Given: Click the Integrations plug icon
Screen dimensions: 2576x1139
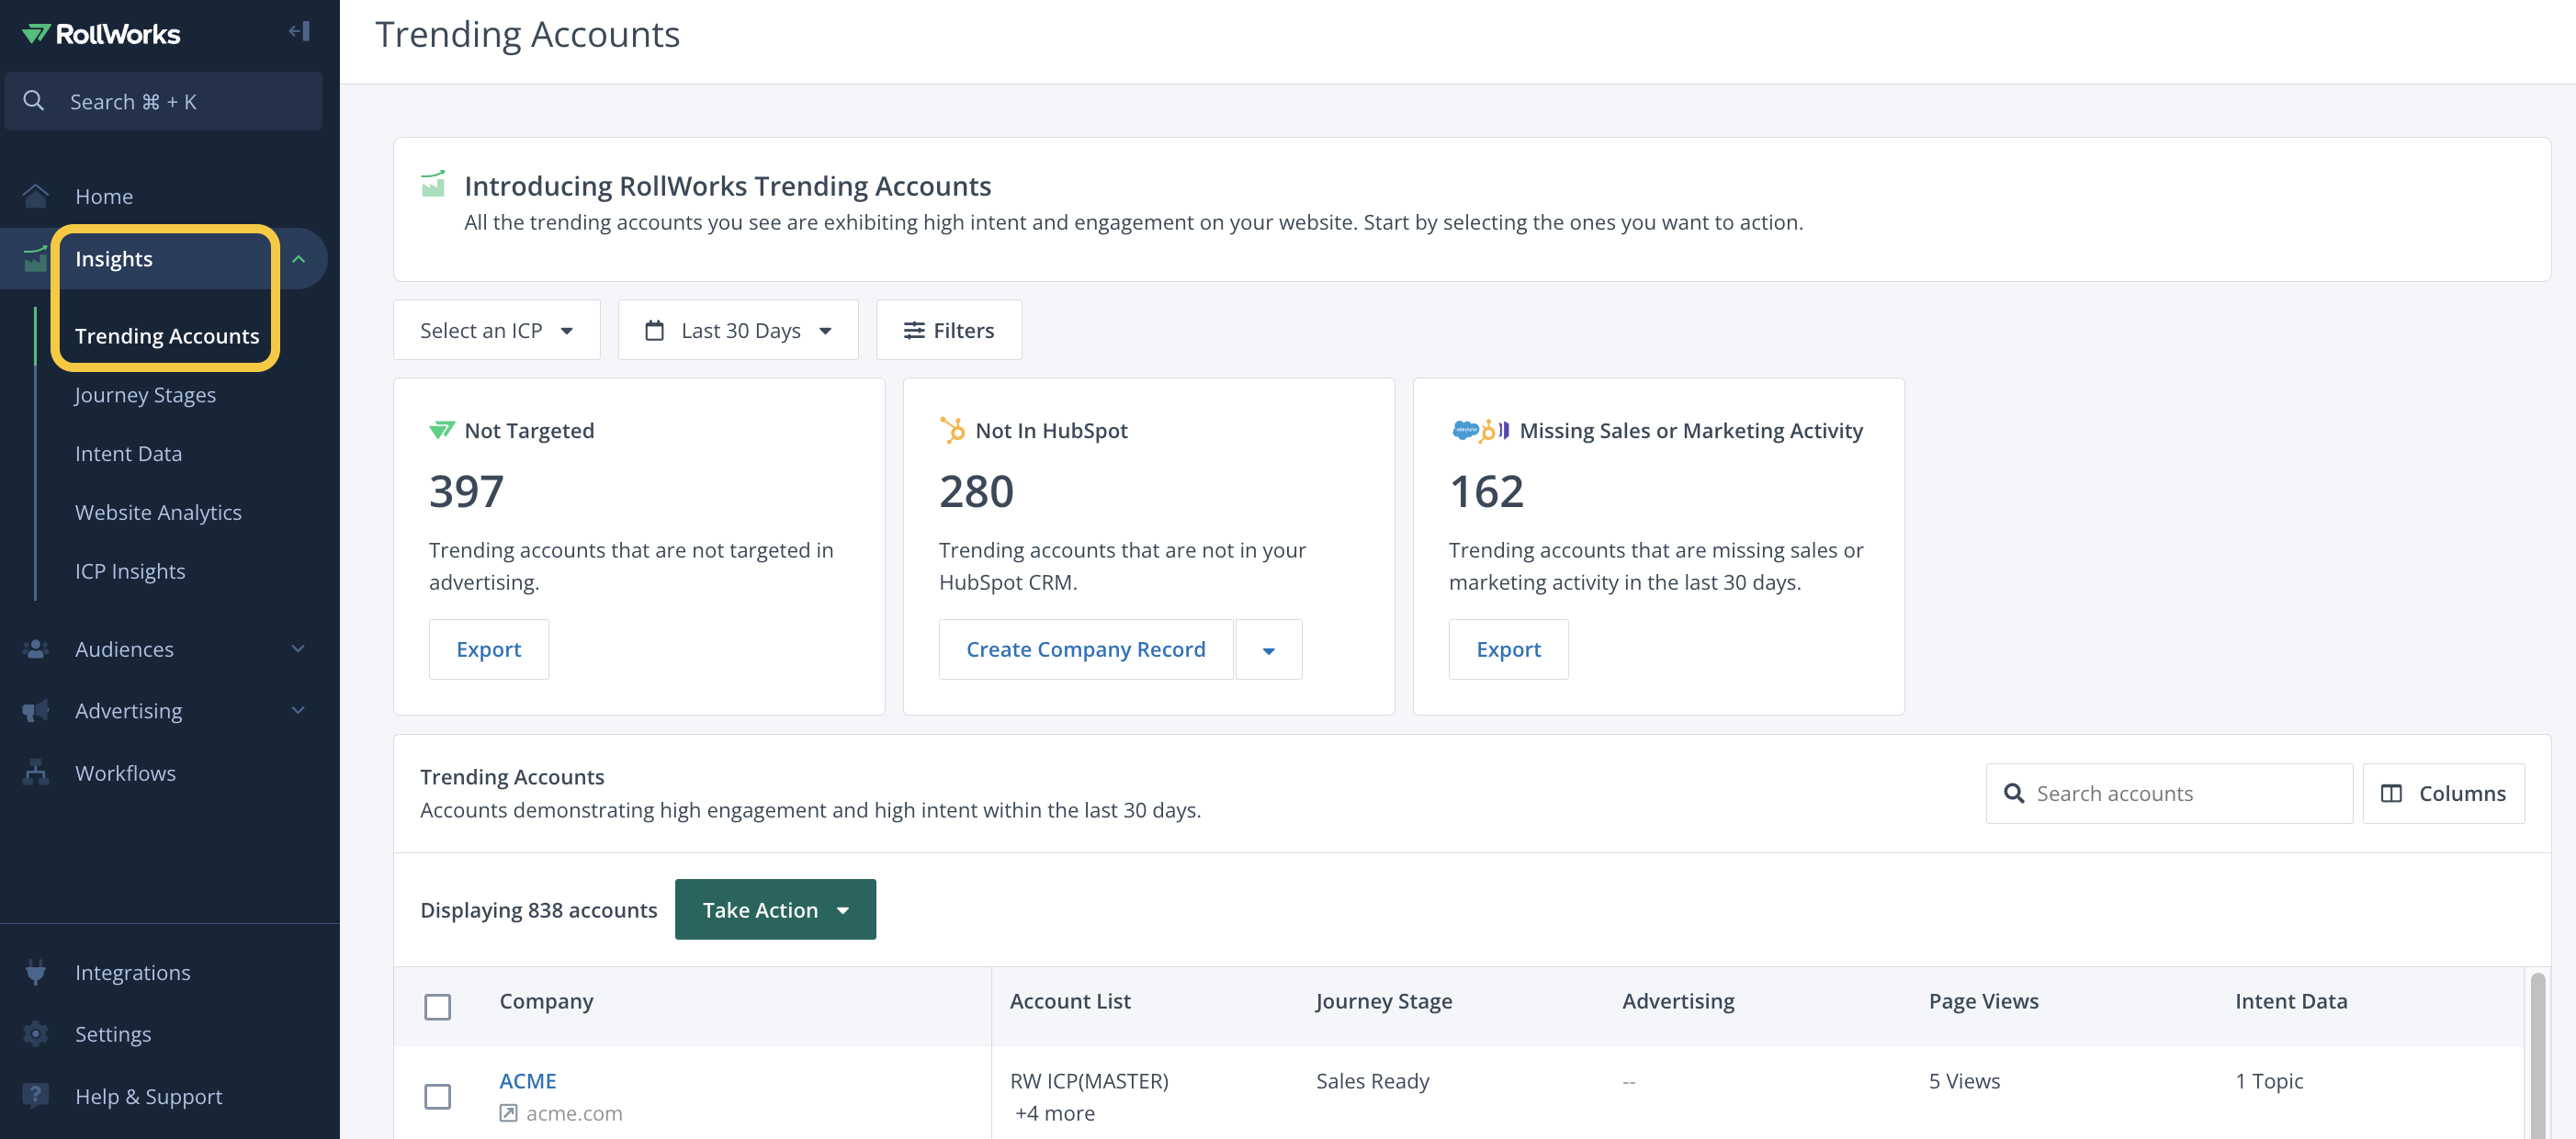Looking at the screenshot, I should (36, 972).
